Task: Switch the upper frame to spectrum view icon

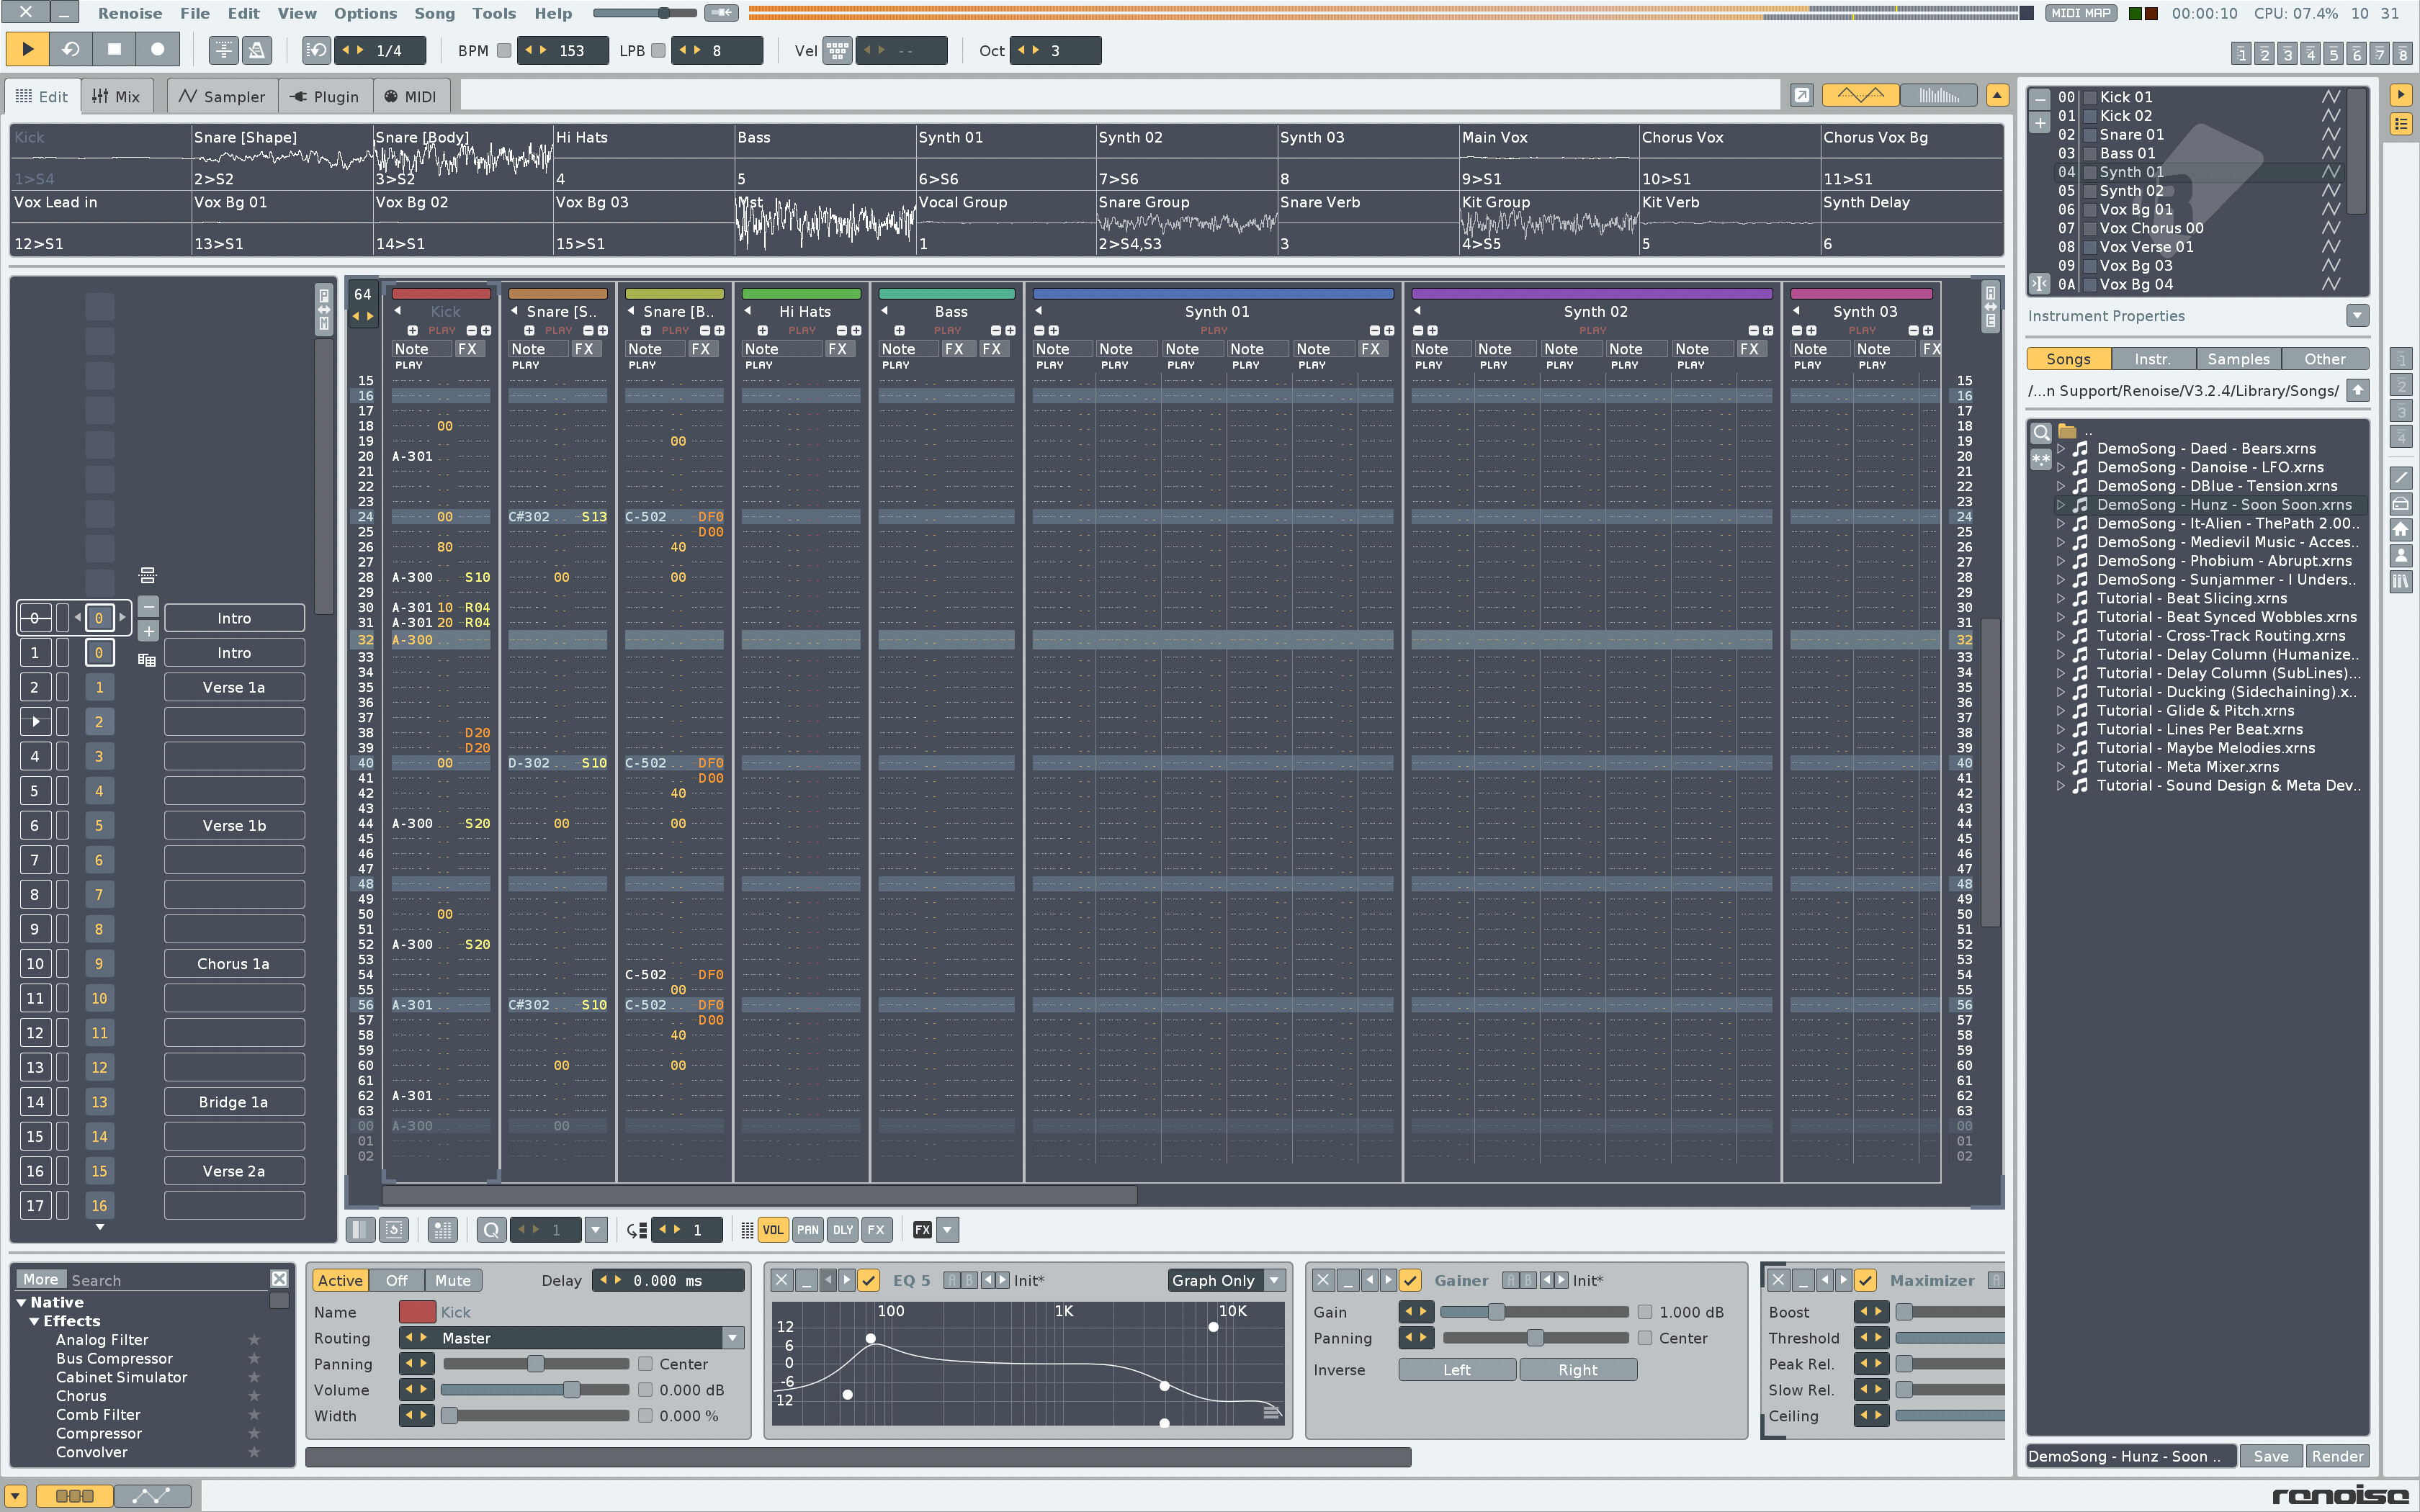Action: (1938, 95)
